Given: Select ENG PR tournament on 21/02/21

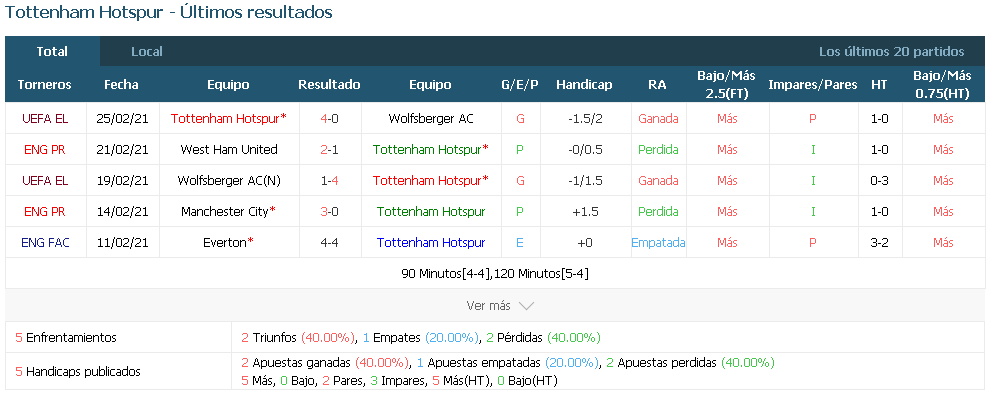Looking at the screenshot, I should (x=45, y=149).
